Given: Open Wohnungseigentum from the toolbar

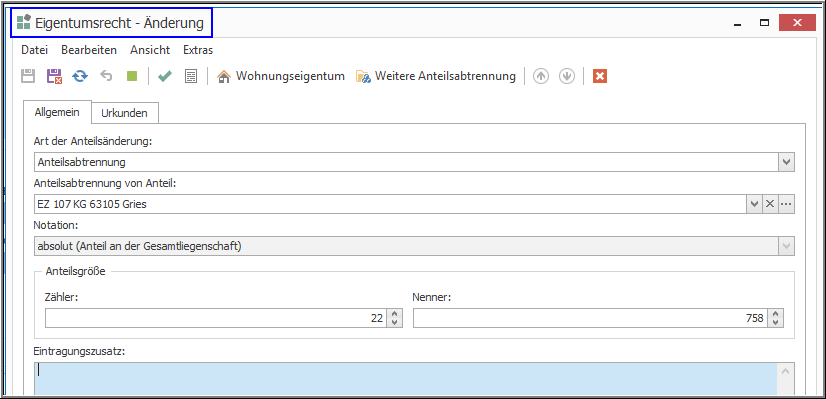Looking at the screenshot, I should coord(281,76).
